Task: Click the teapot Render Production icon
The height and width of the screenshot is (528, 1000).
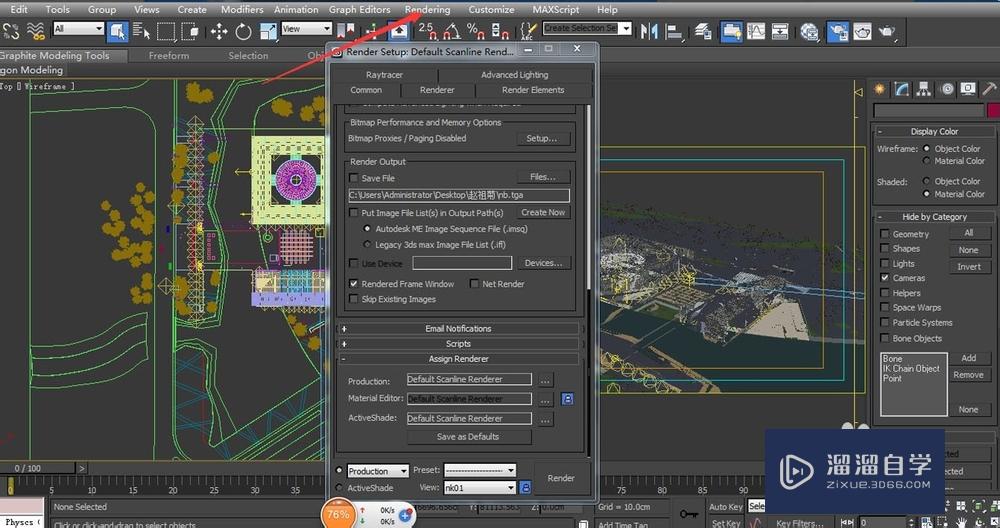Action: click(886, 32)
